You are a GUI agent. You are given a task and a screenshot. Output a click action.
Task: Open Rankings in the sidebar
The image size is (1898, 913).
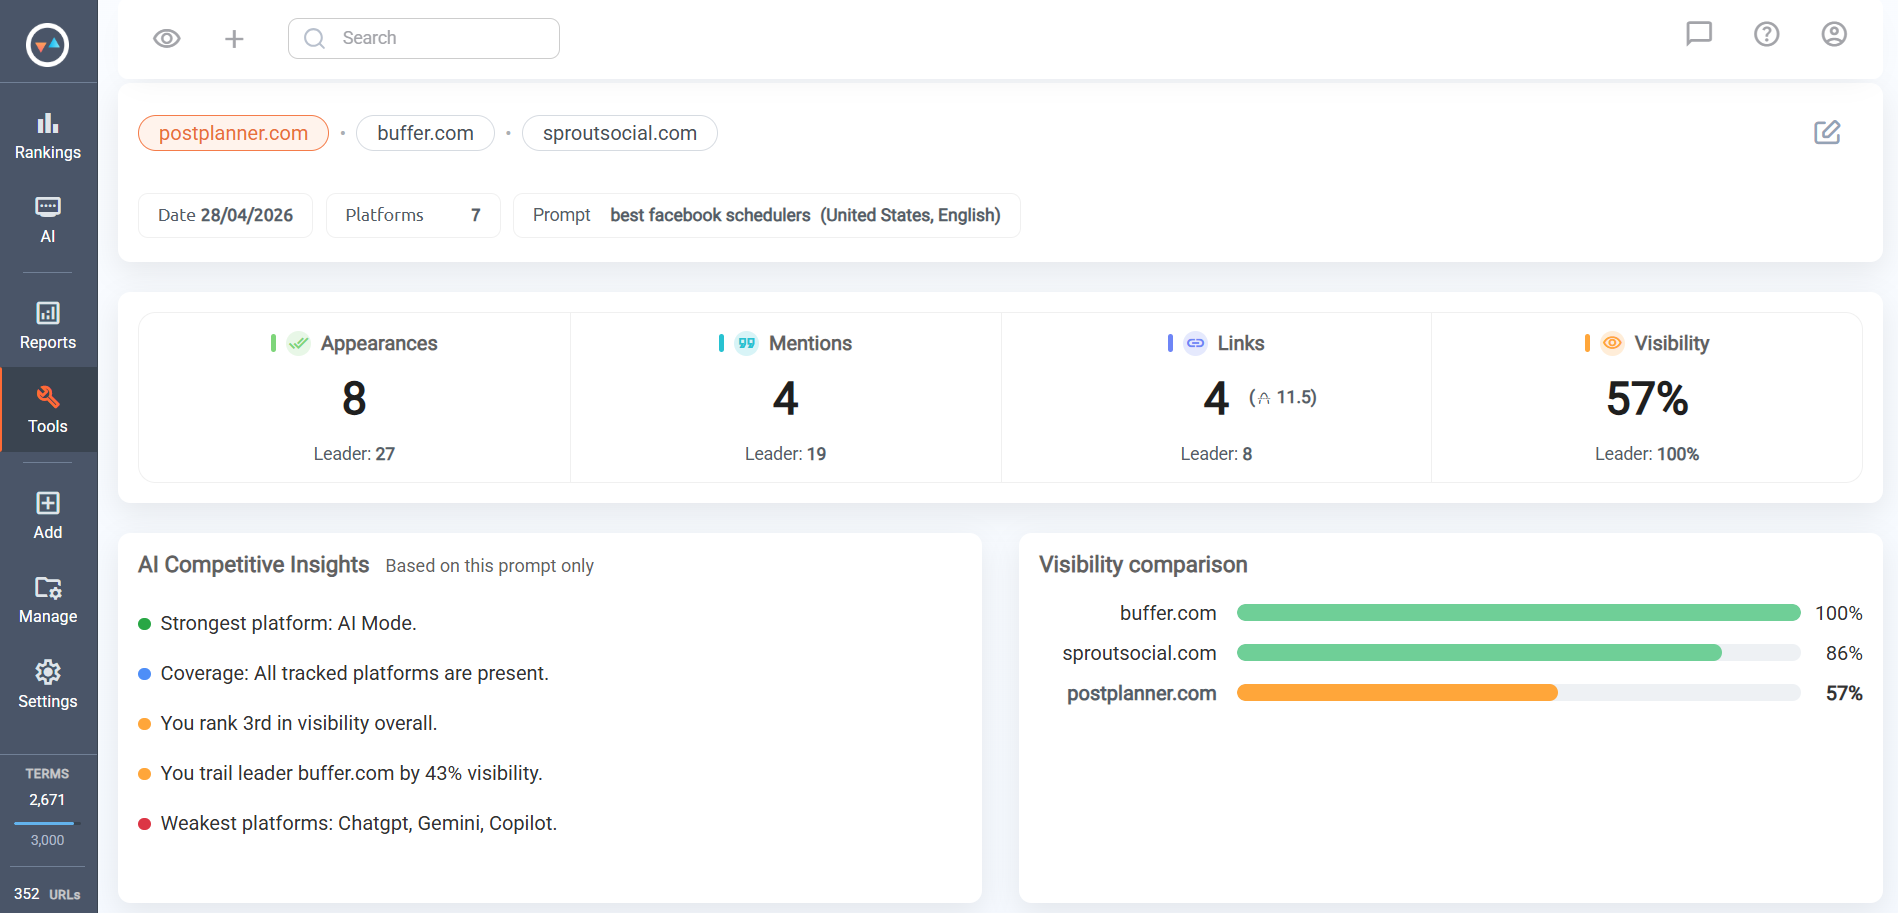(48, 137)
